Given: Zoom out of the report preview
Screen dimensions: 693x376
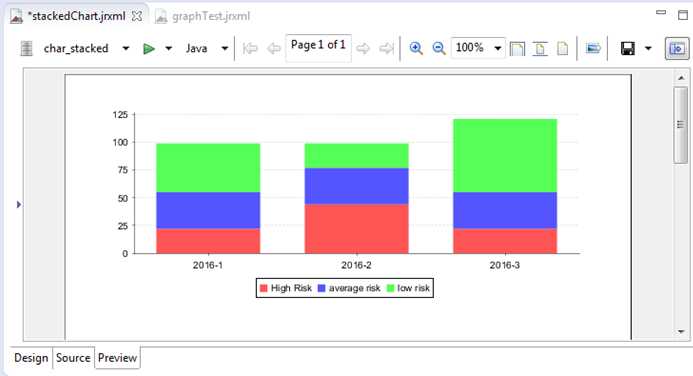Looking at the screenshot, I should tap(439, 48).
